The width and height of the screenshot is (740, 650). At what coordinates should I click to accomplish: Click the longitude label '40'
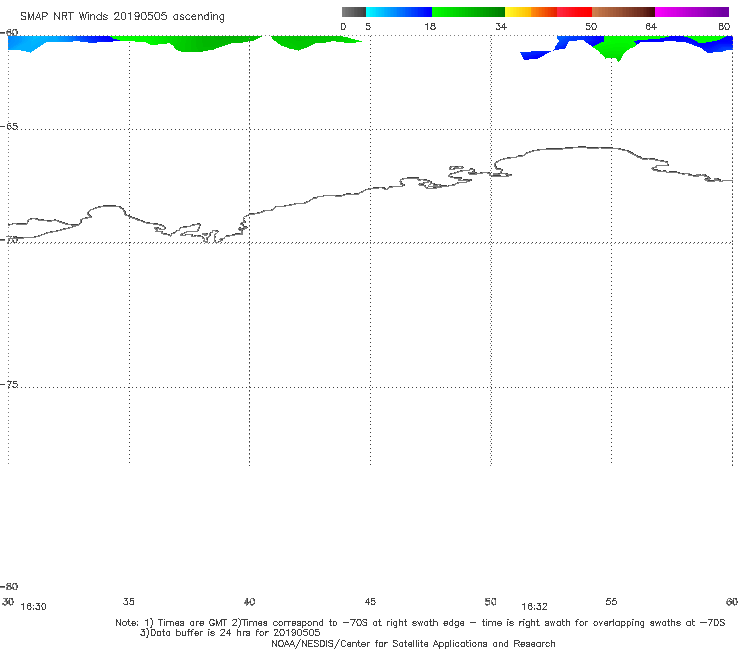249,602
